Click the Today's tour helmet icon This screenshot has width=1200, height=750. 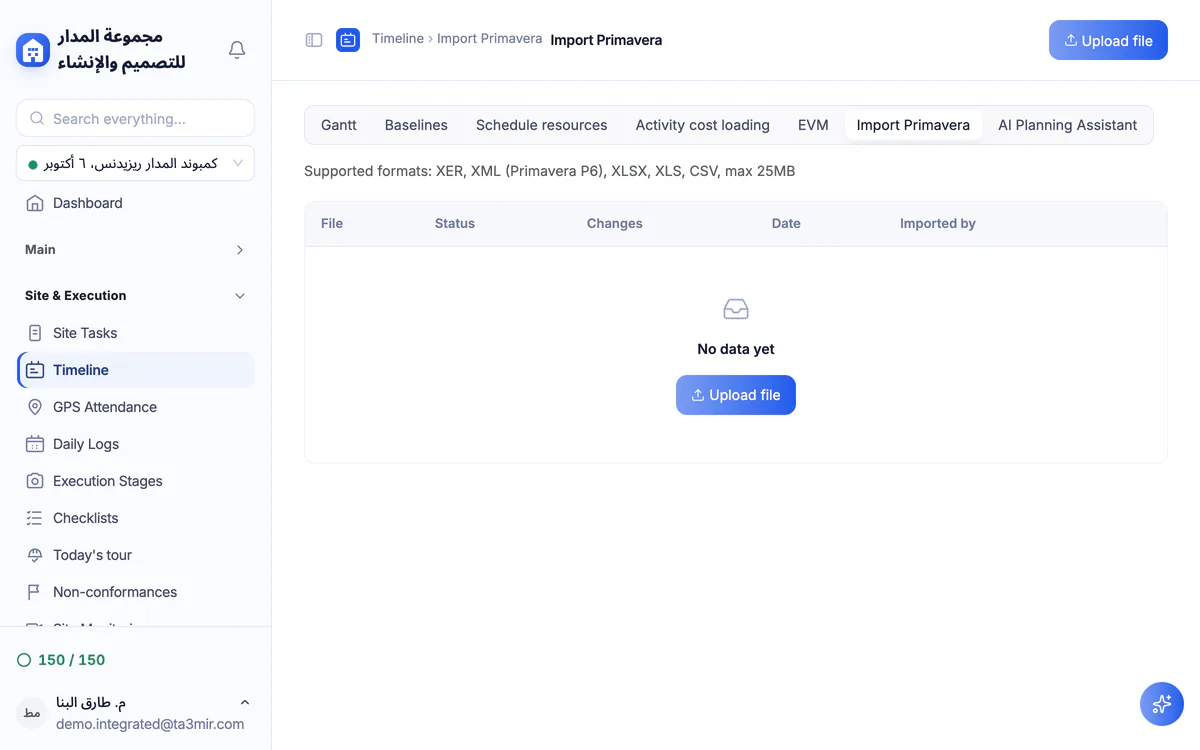click(35, 555)
